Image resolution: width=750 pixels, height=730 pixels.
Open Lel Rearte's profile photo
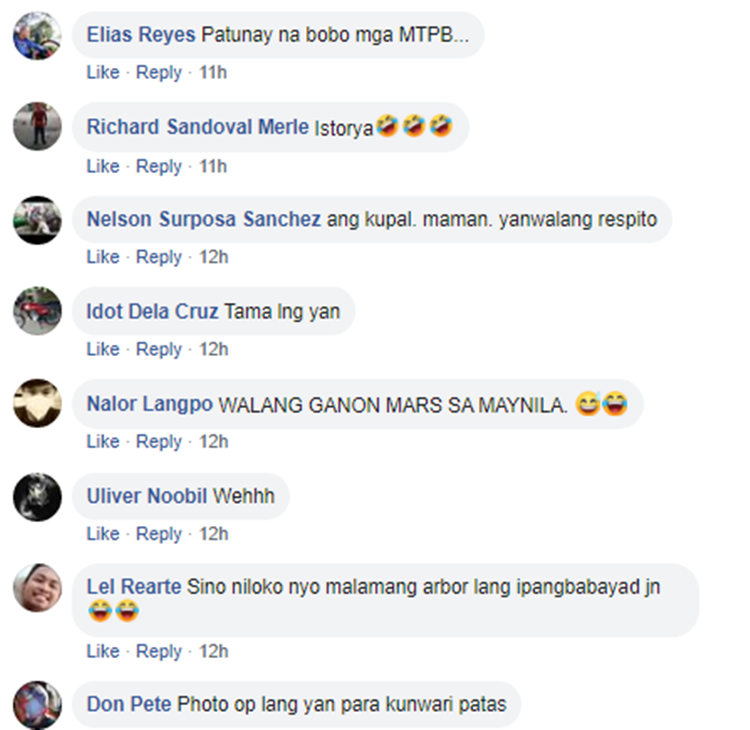point(37,587)
